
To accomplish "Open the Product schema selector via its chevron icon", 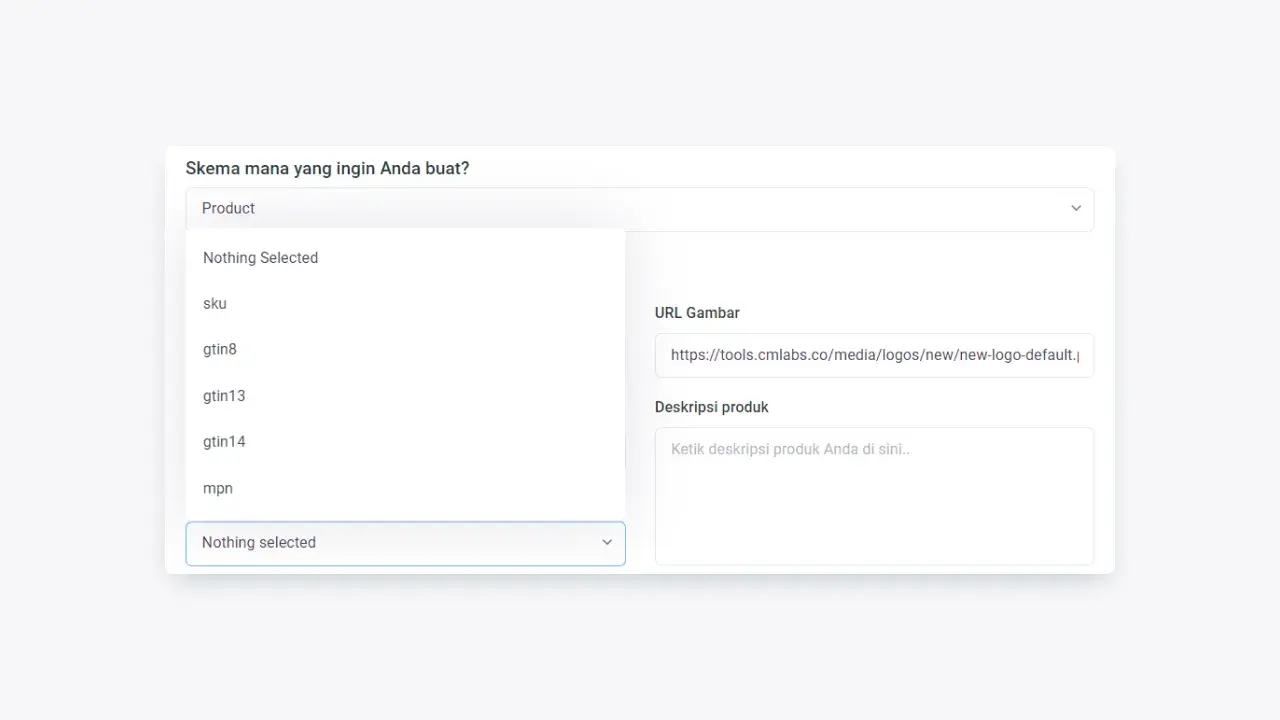I will click(1076, 208).
